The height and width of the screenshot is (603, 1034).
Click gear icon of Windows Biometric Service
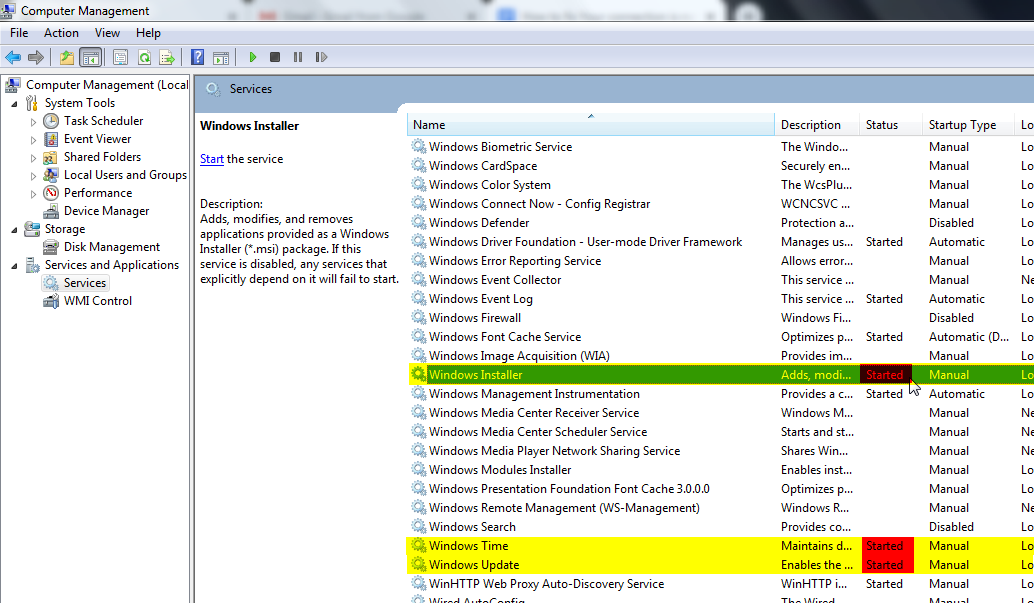418,146
